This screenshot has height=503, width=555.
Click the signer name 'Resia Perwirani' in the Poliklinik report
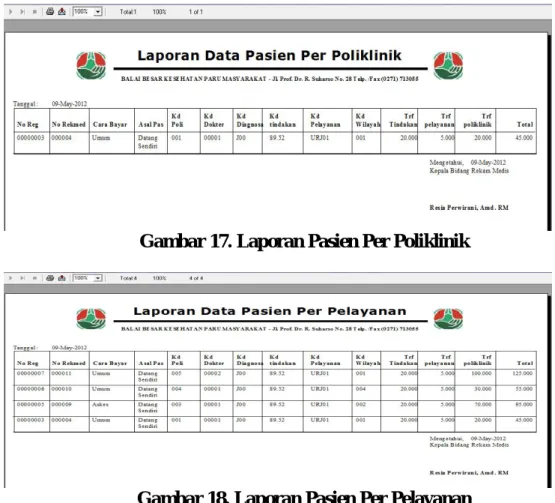click(454, 207)
